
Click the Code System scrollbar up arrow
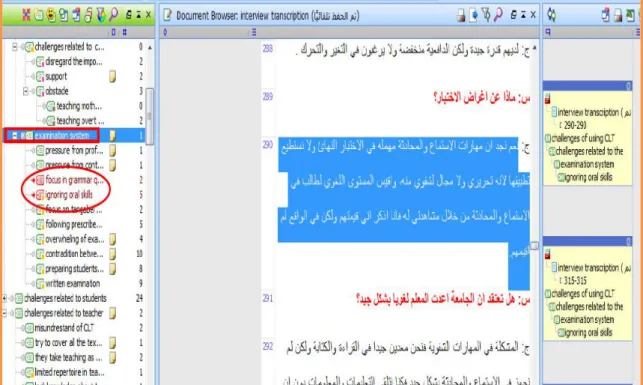point(150,48)
